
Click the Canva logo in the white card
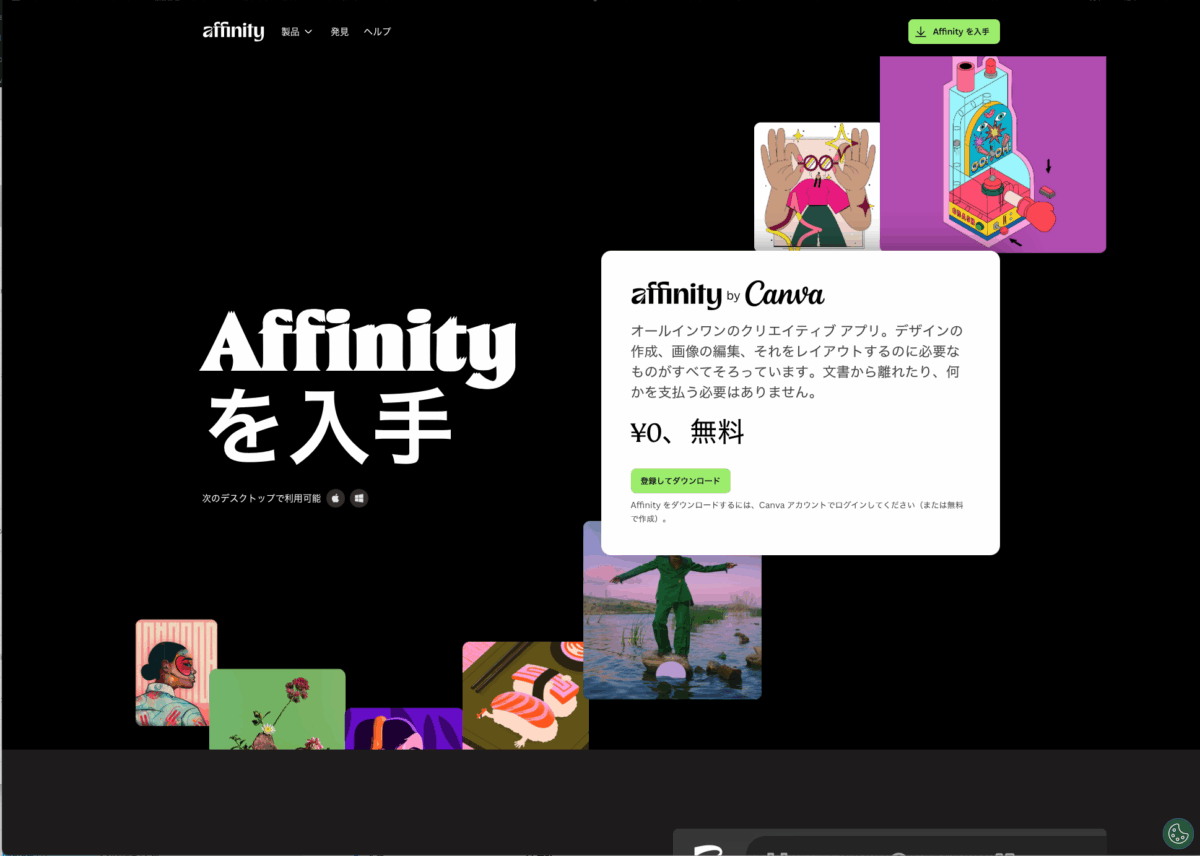784,294
